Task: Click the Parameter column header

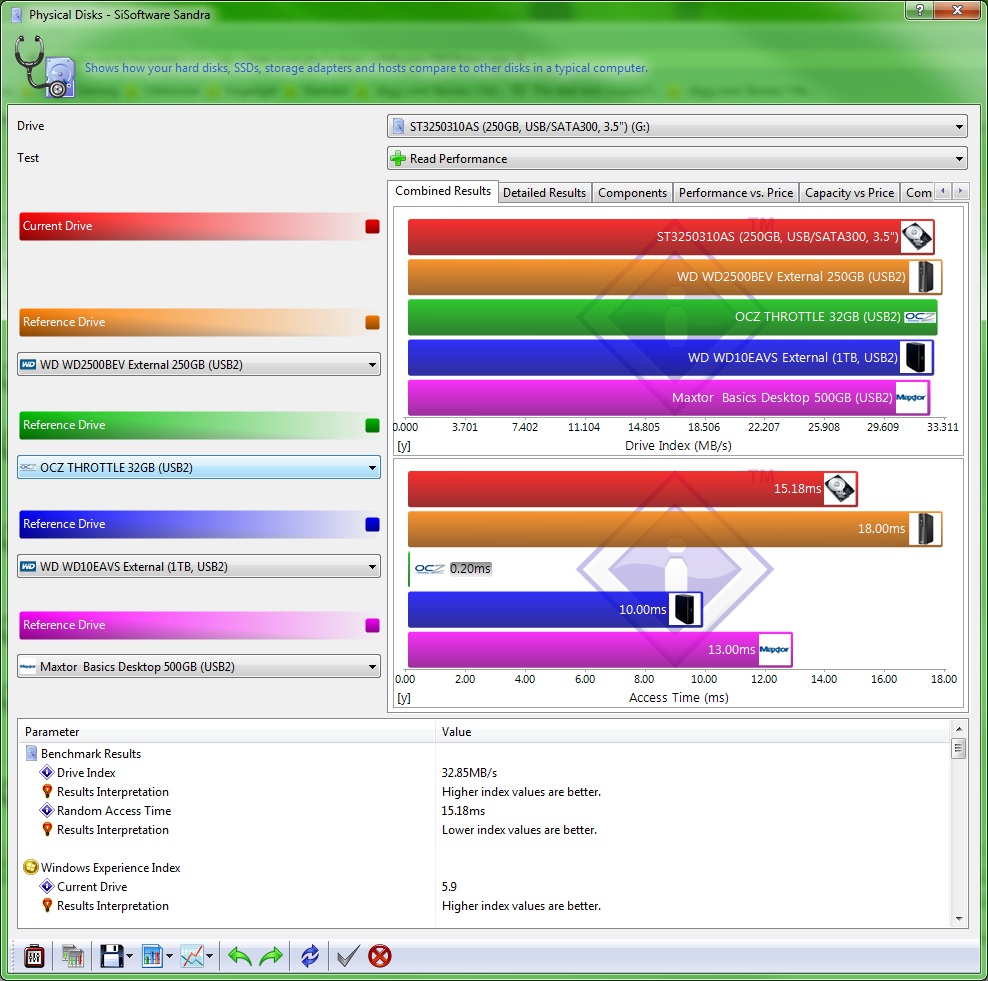Action: tap(226, 731)
